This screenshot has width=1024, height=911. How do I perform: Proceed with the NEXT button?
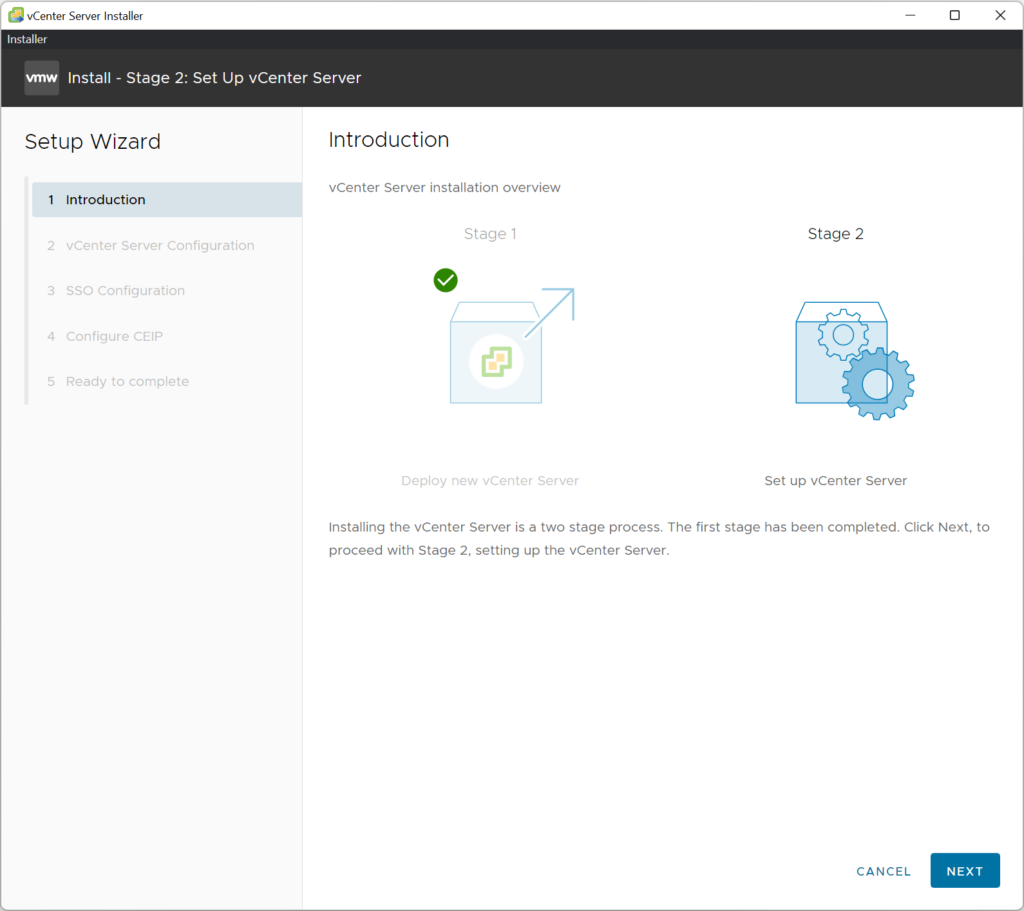(965, 871)
